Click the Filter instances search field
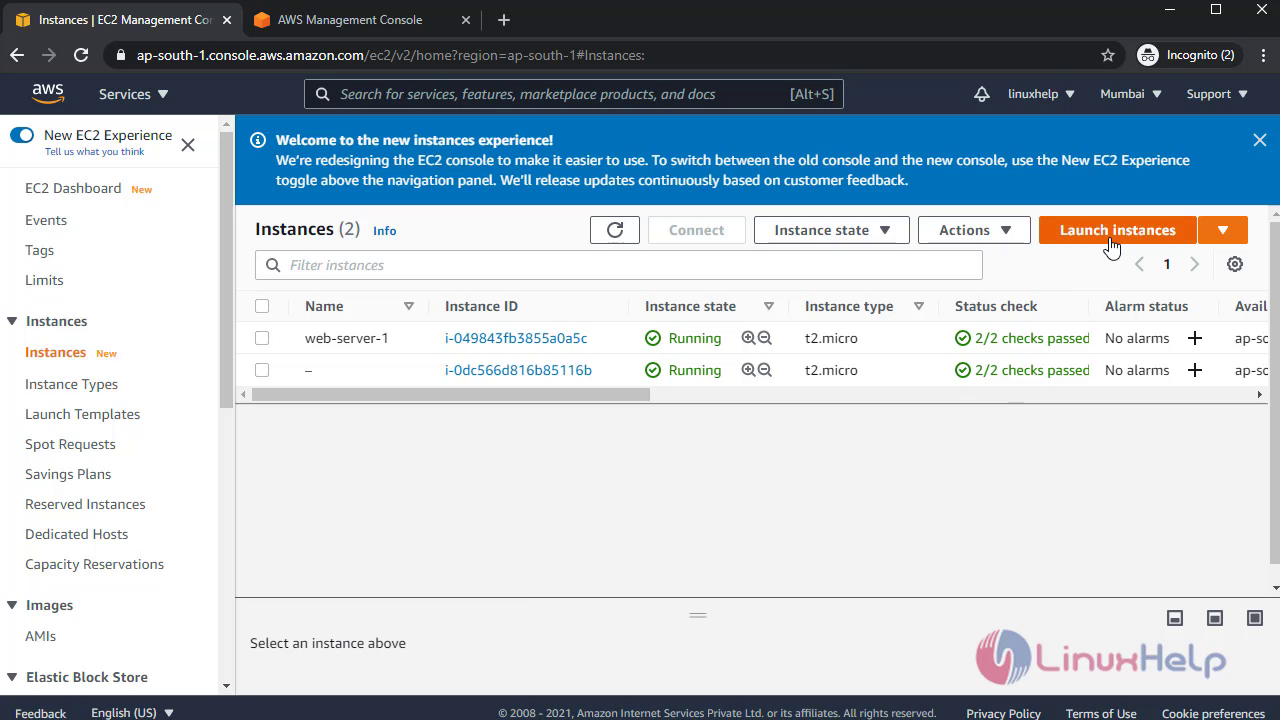1280x720 pixels. [x=619, y=265]
